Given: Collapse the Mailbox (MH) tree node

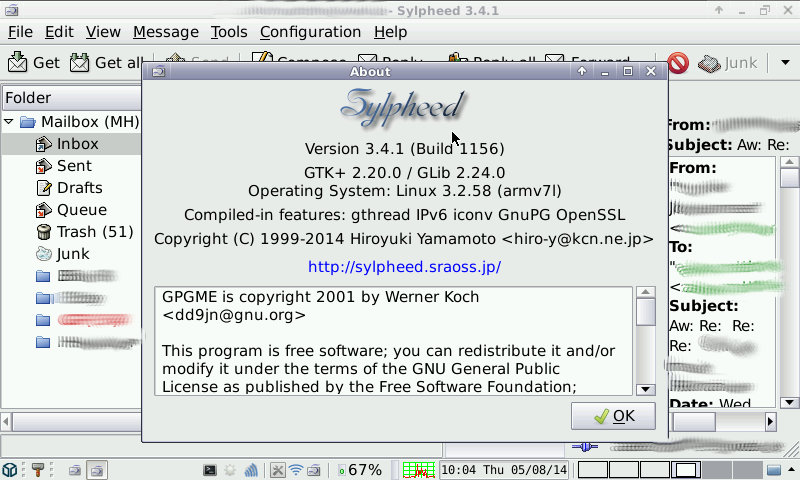Looking at the screenshot, I should pos(9,121).
